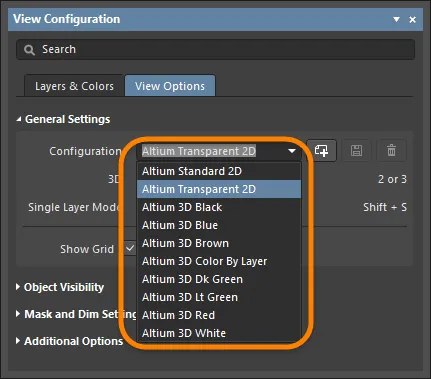
Task: Select Altium 3D Red configuration
Action: coord(219,315)
